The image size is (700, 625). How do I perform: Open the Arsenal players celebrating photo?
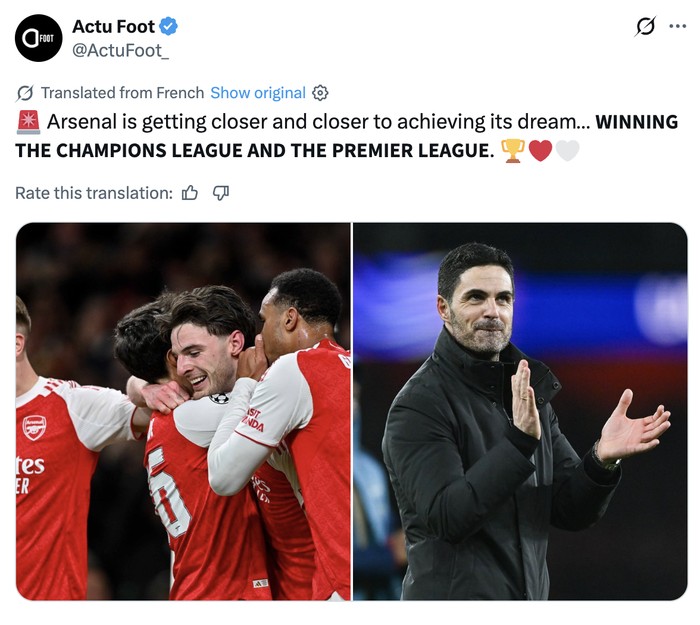point(183,411)
